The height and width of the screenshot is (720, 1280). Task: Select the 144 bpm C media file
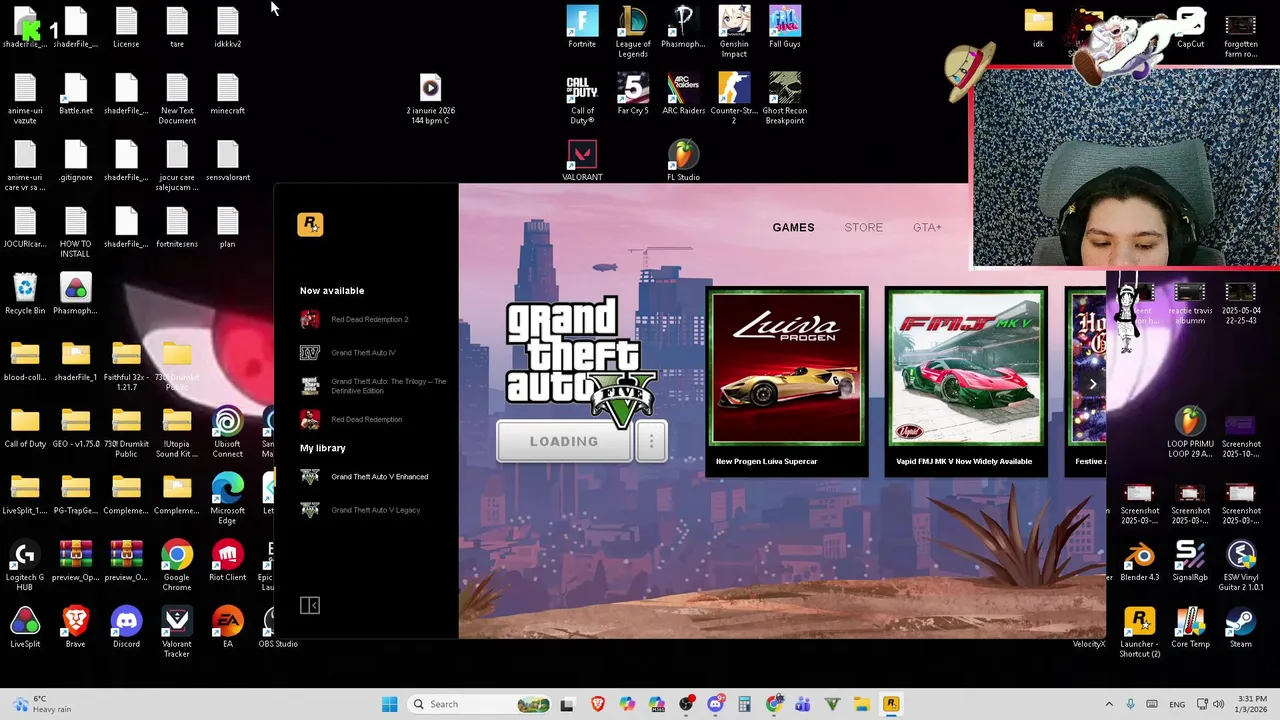(430, 99)
